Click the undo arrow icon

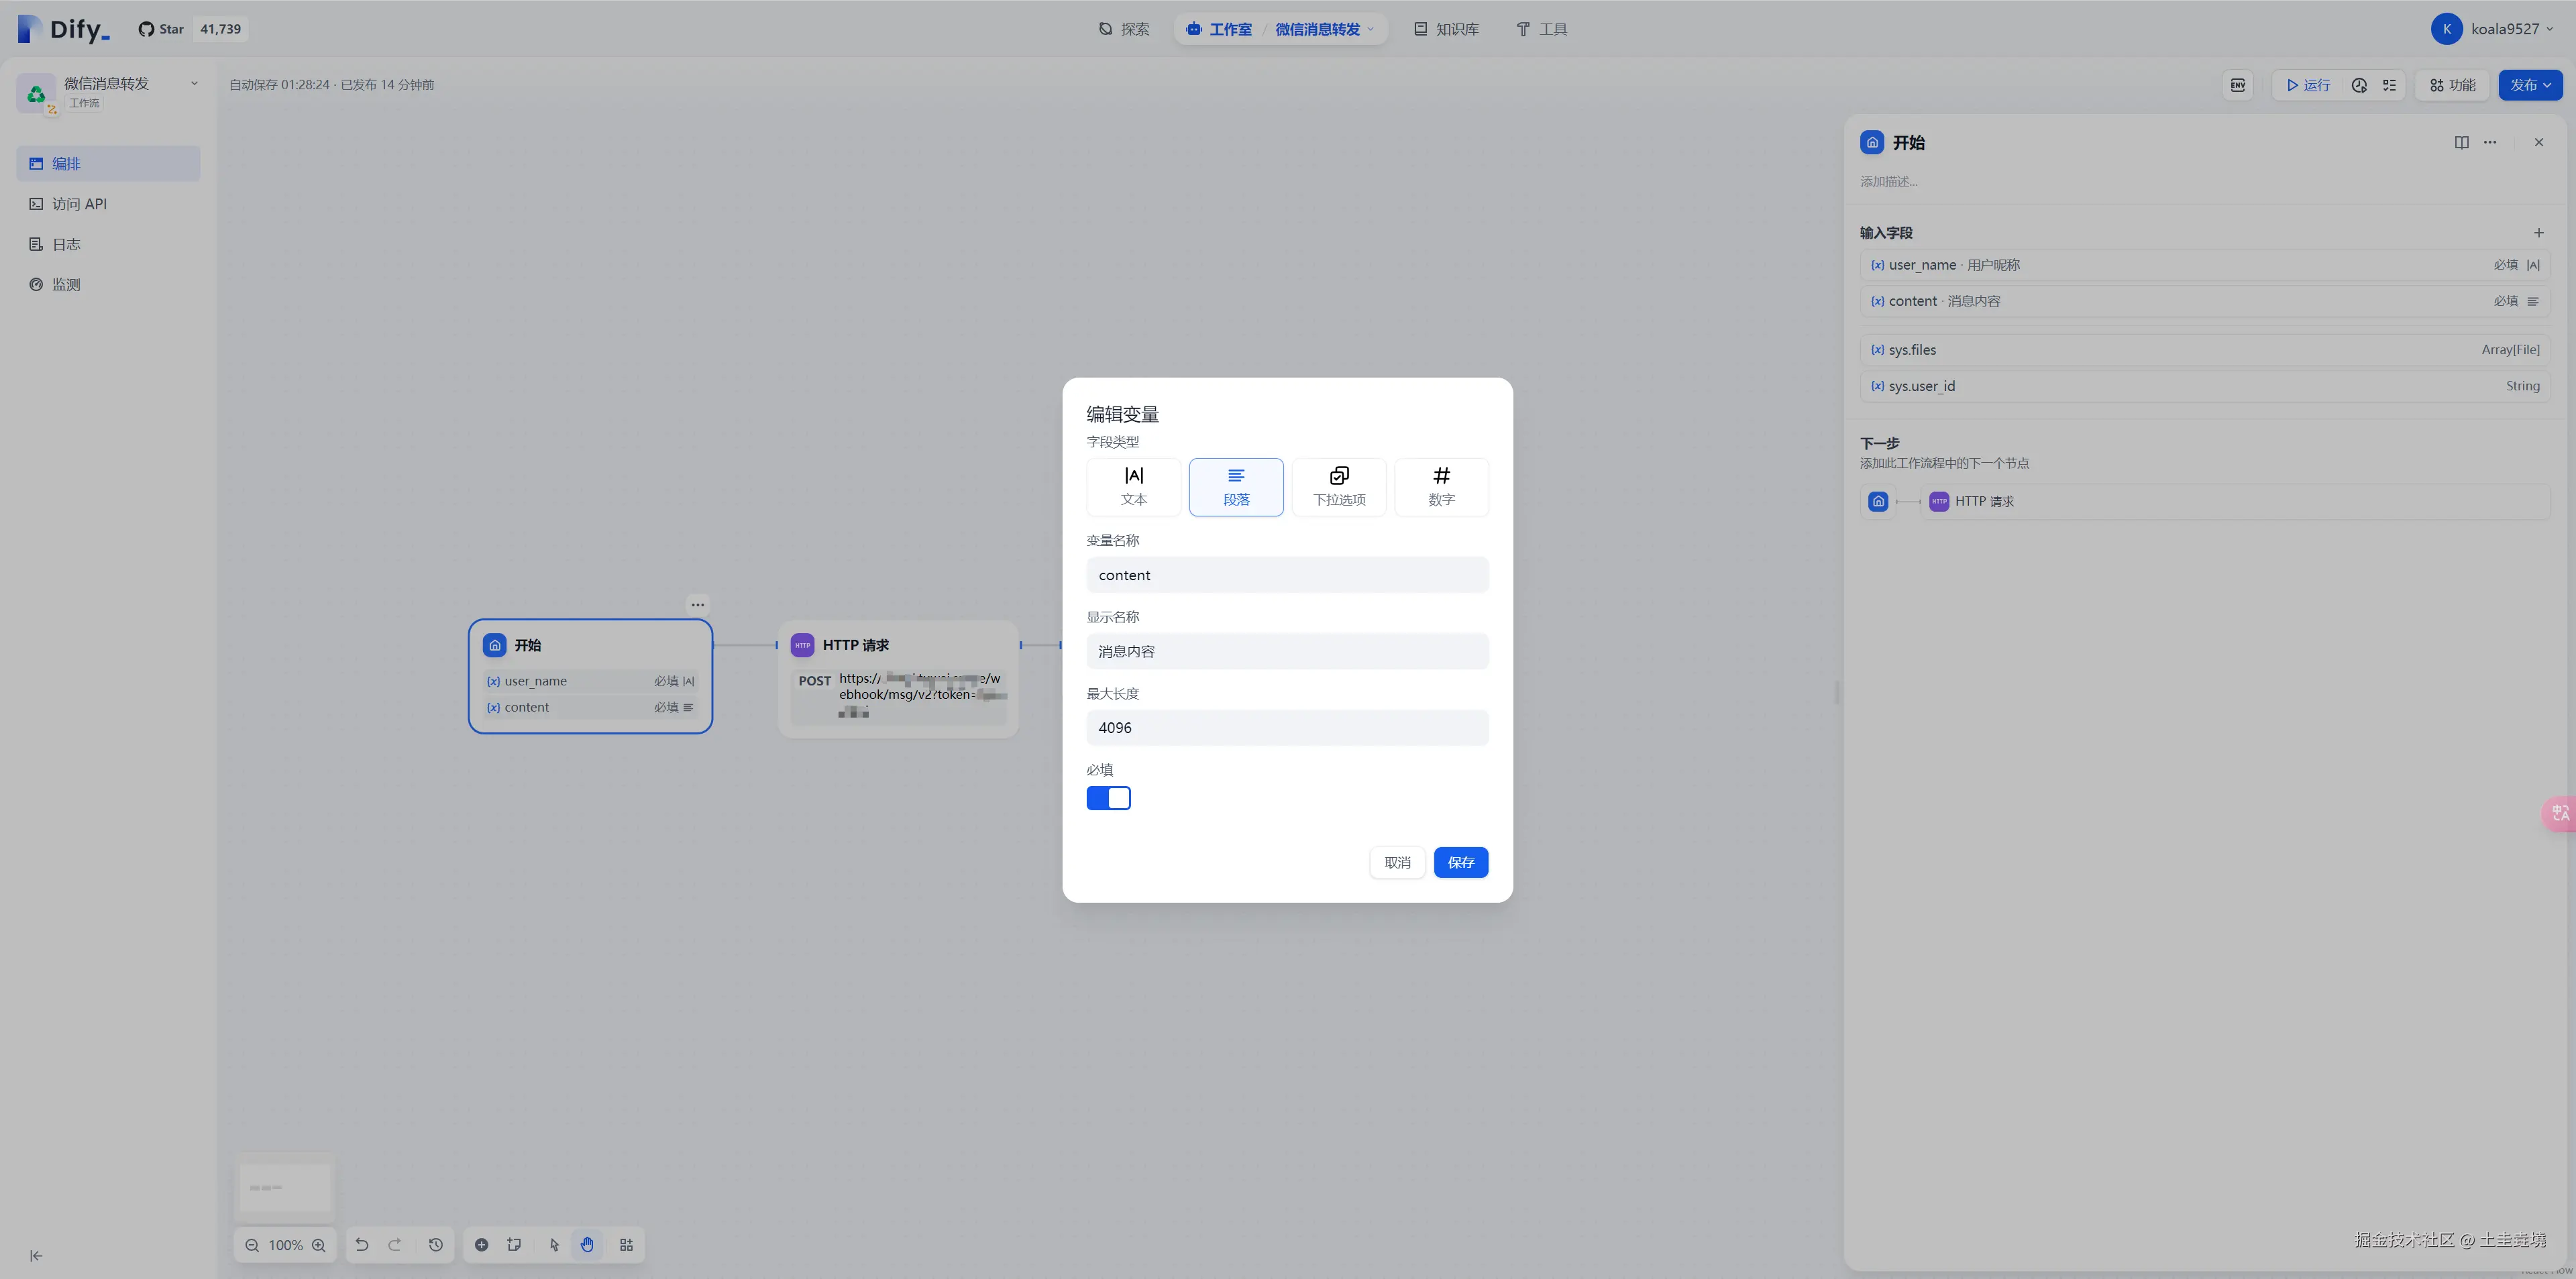coord(362,1245)
